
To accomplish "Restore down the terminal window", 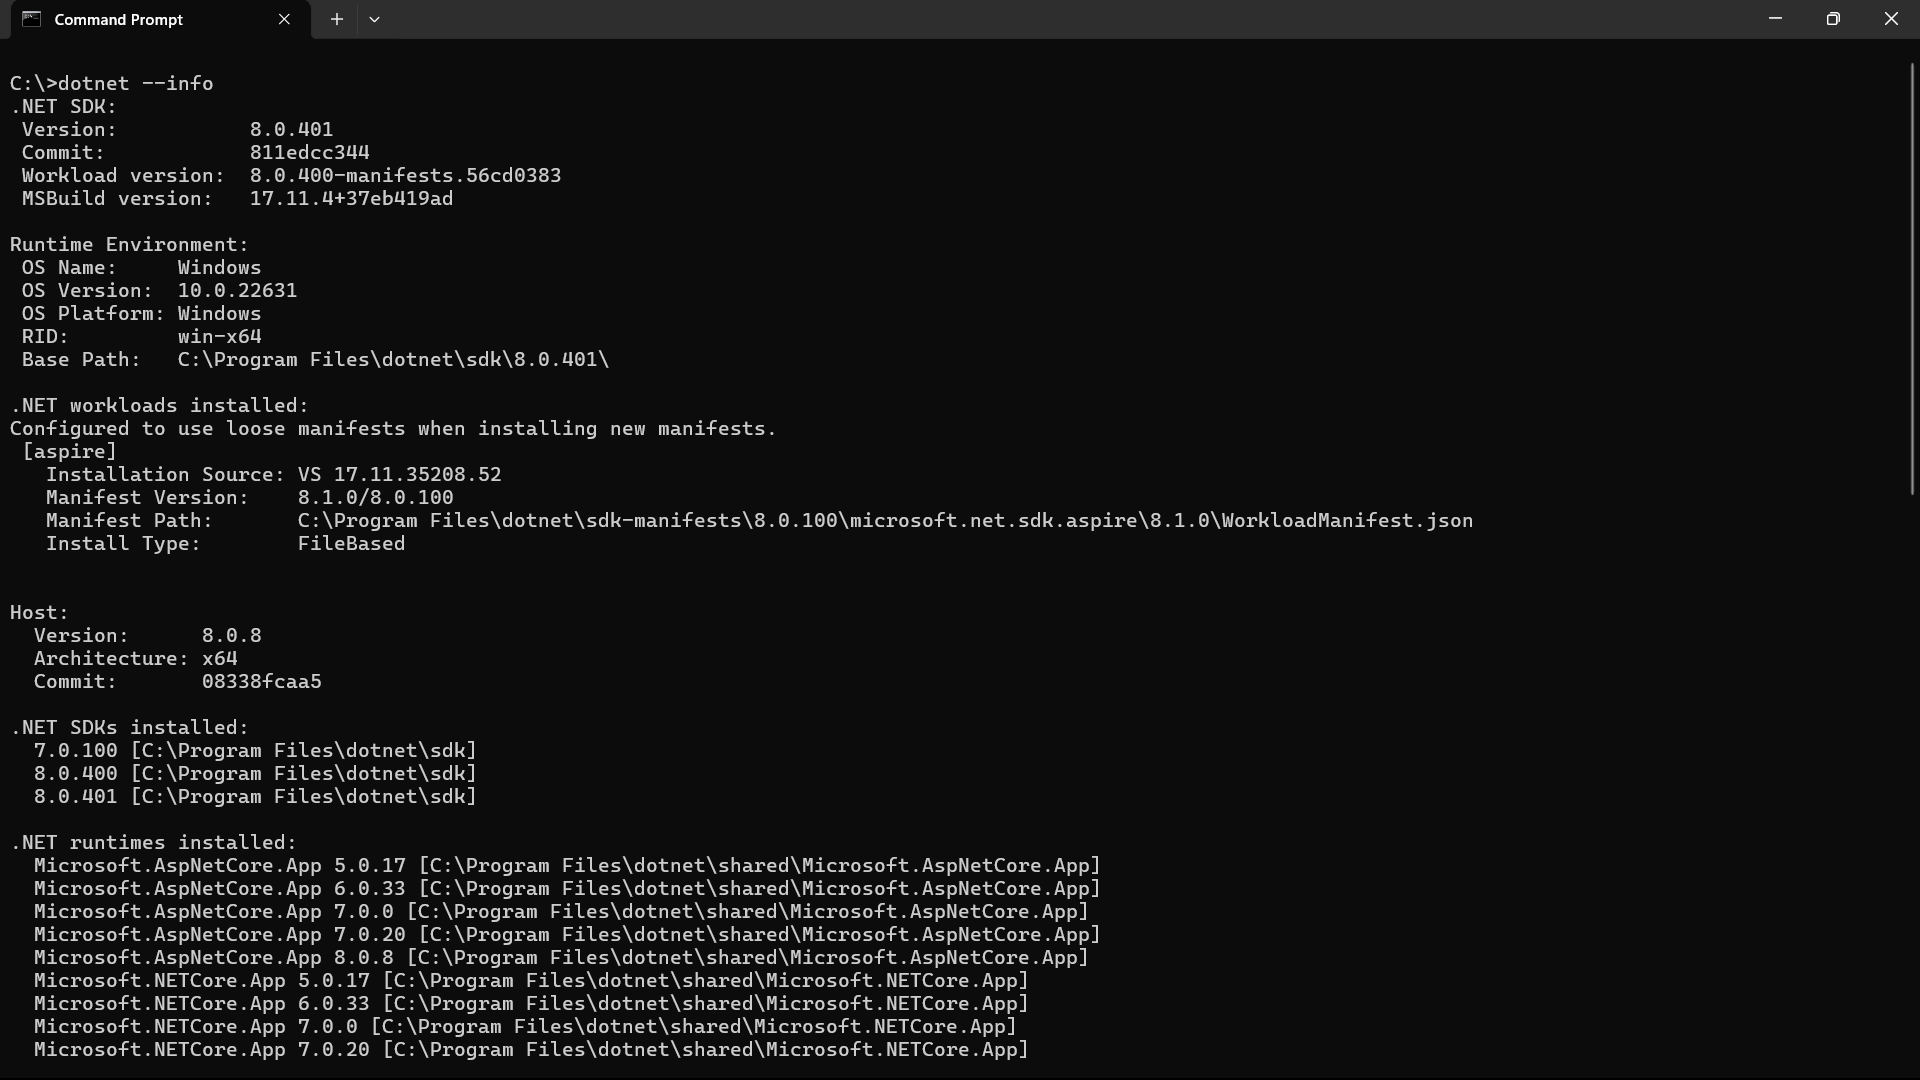I will pos(1833,19).
